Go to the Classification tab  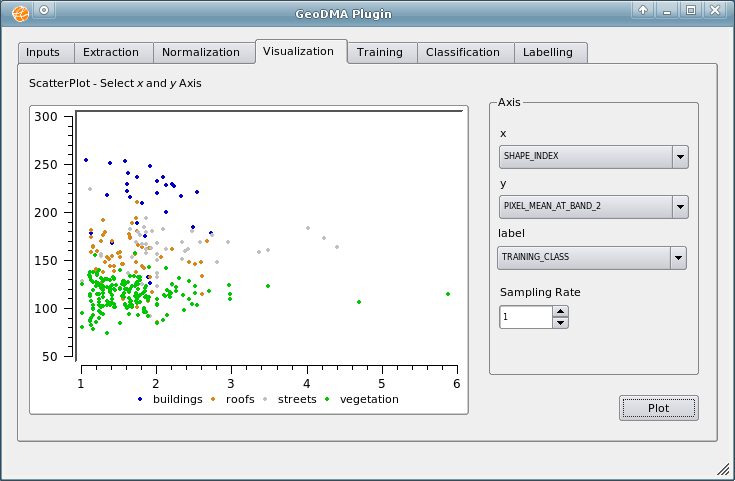point(462,52)
